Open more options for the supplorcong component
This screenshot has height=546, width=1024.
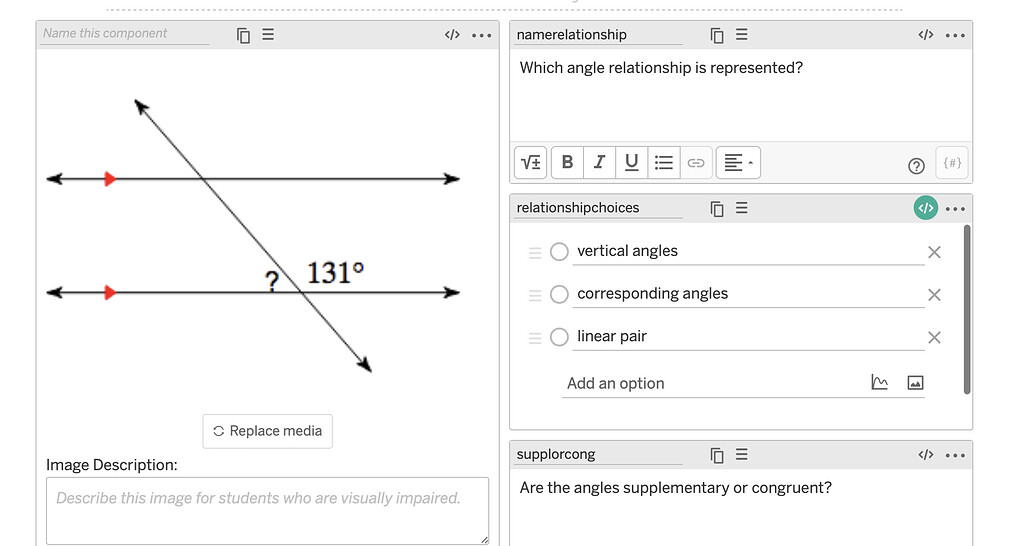point(956,455)
